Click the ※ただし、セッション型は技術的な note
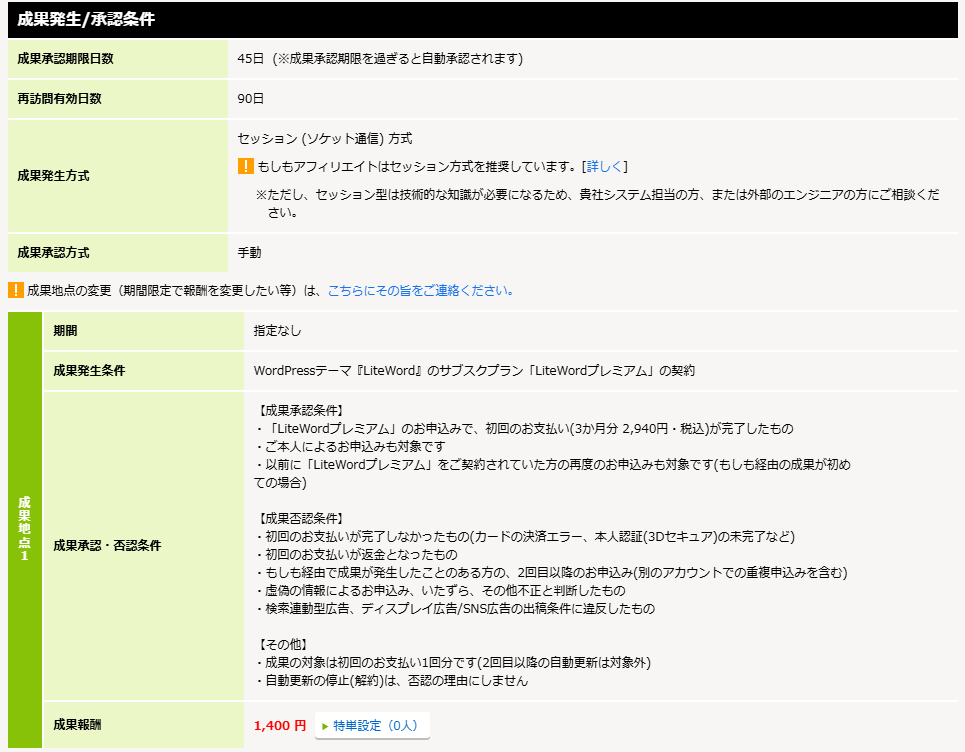 [598, 204]
